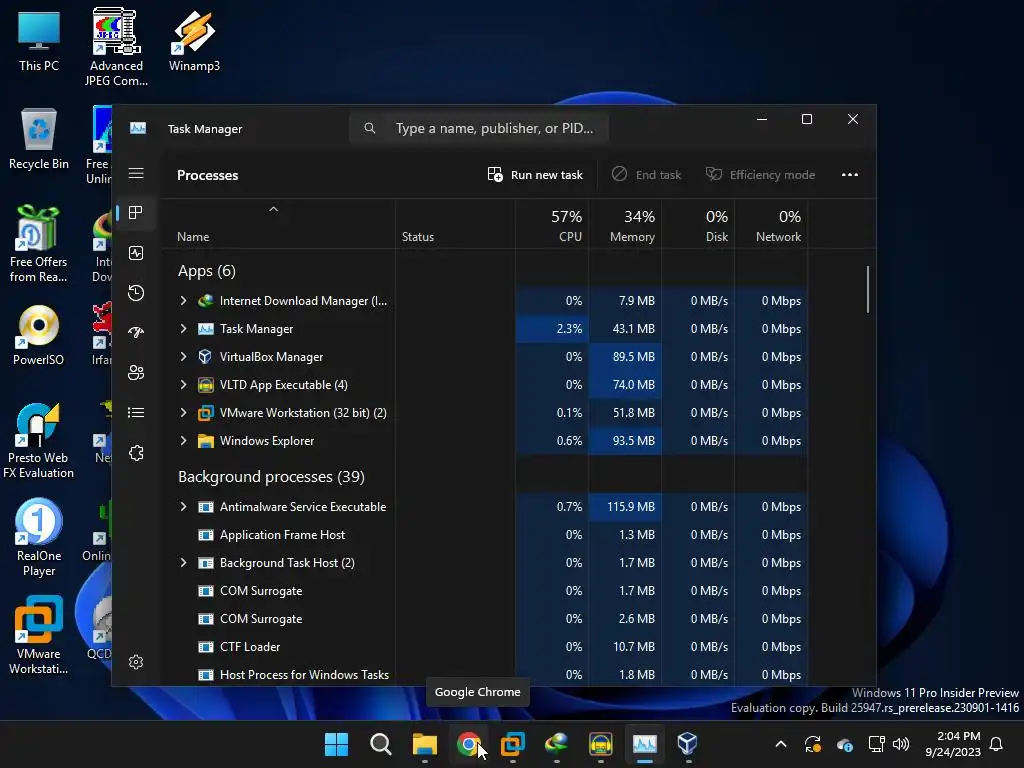Show hidden system tray icons chevron
Viewport: 1024px width, 768px height.
(x=780, y=744)
